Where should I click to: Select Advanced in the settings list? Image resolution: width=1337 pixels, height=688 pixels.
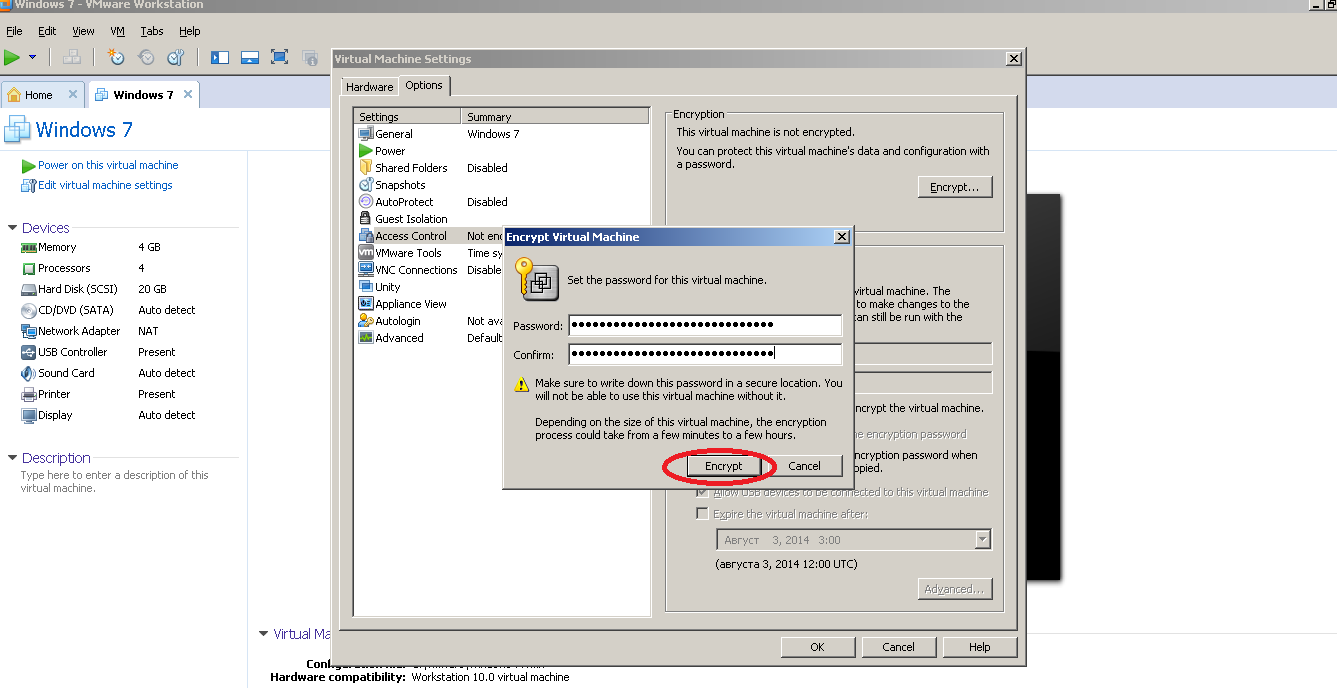(400, 338)
